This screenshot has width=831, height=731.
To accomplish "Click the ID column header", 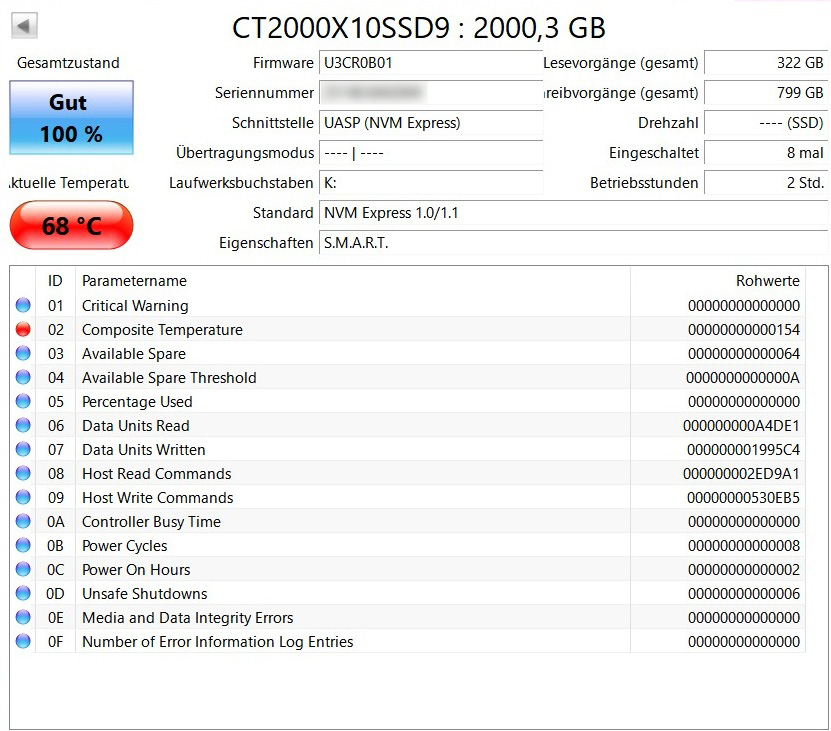I will coord(56,281).
